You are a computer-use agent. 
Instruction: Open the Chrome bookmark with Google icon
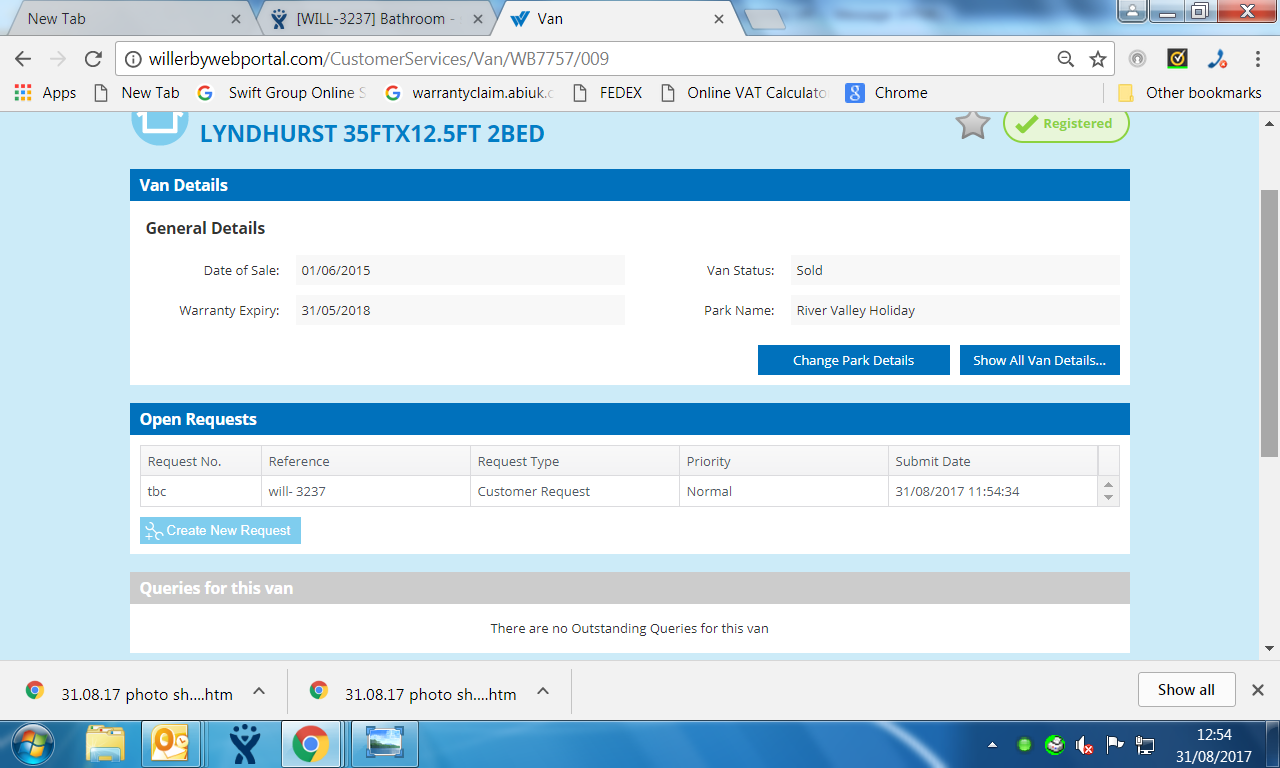click(x=887, y=93)
